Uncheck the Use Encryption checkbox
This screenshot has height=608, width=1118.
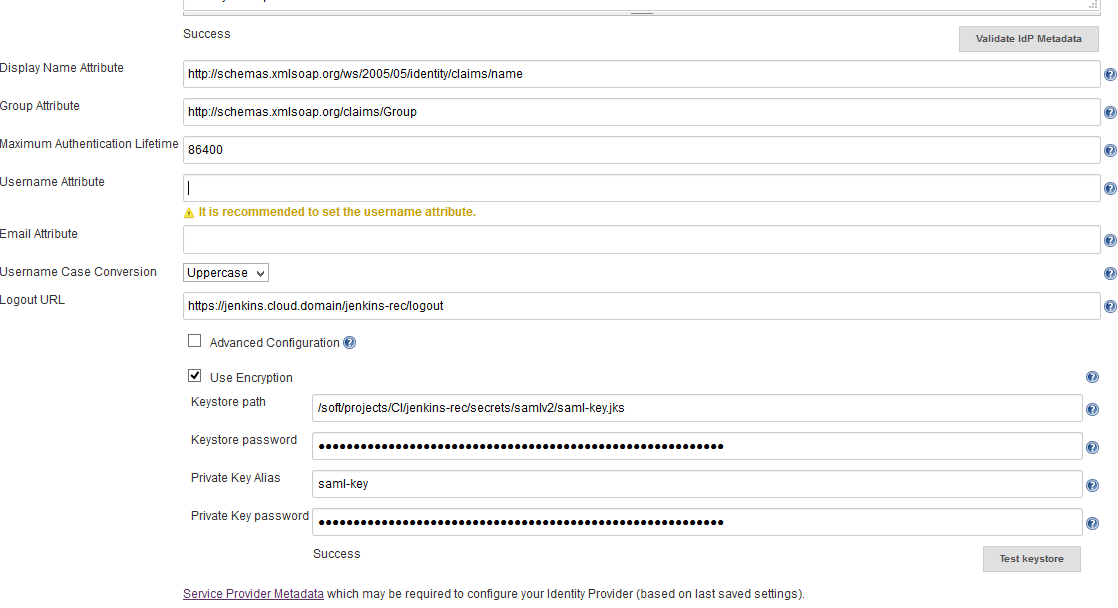[195, 376]
